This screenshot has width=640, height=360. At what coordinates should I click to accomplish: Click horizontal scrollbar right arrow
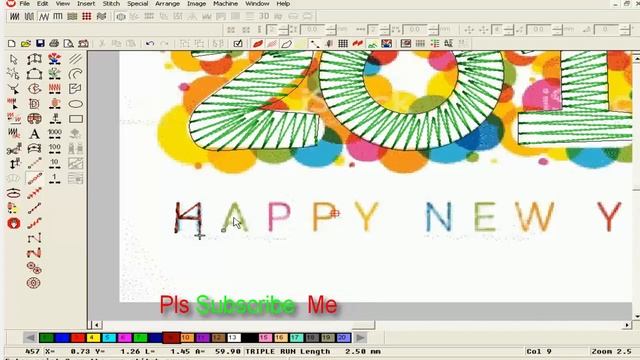pyautogui.click(x=627, y=325)
